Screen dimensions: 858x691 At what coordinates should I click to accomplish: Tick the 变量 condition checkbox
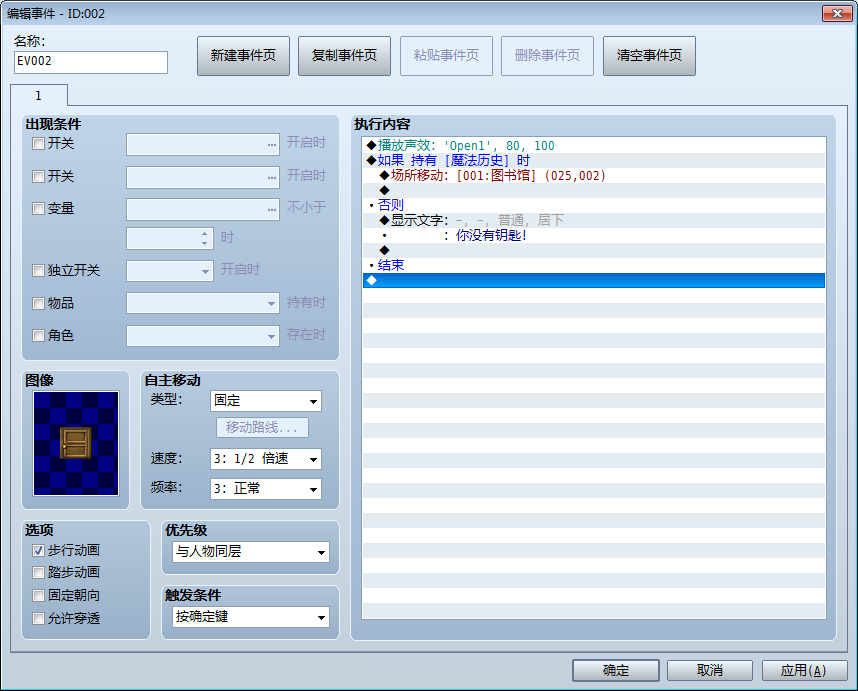[x=38, y=208]
